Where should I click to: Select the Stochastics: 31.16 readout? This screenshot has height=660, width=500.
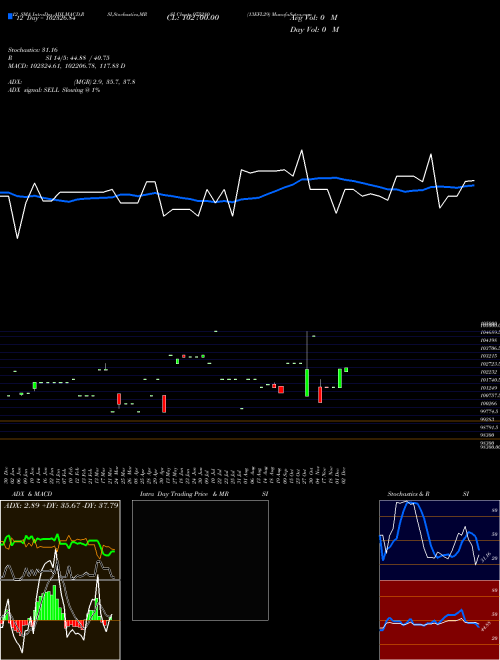32,50
